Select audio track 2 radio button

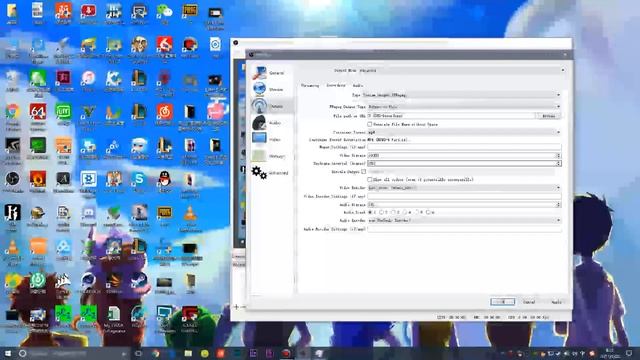pyautogui.click(x=382, y=212)
